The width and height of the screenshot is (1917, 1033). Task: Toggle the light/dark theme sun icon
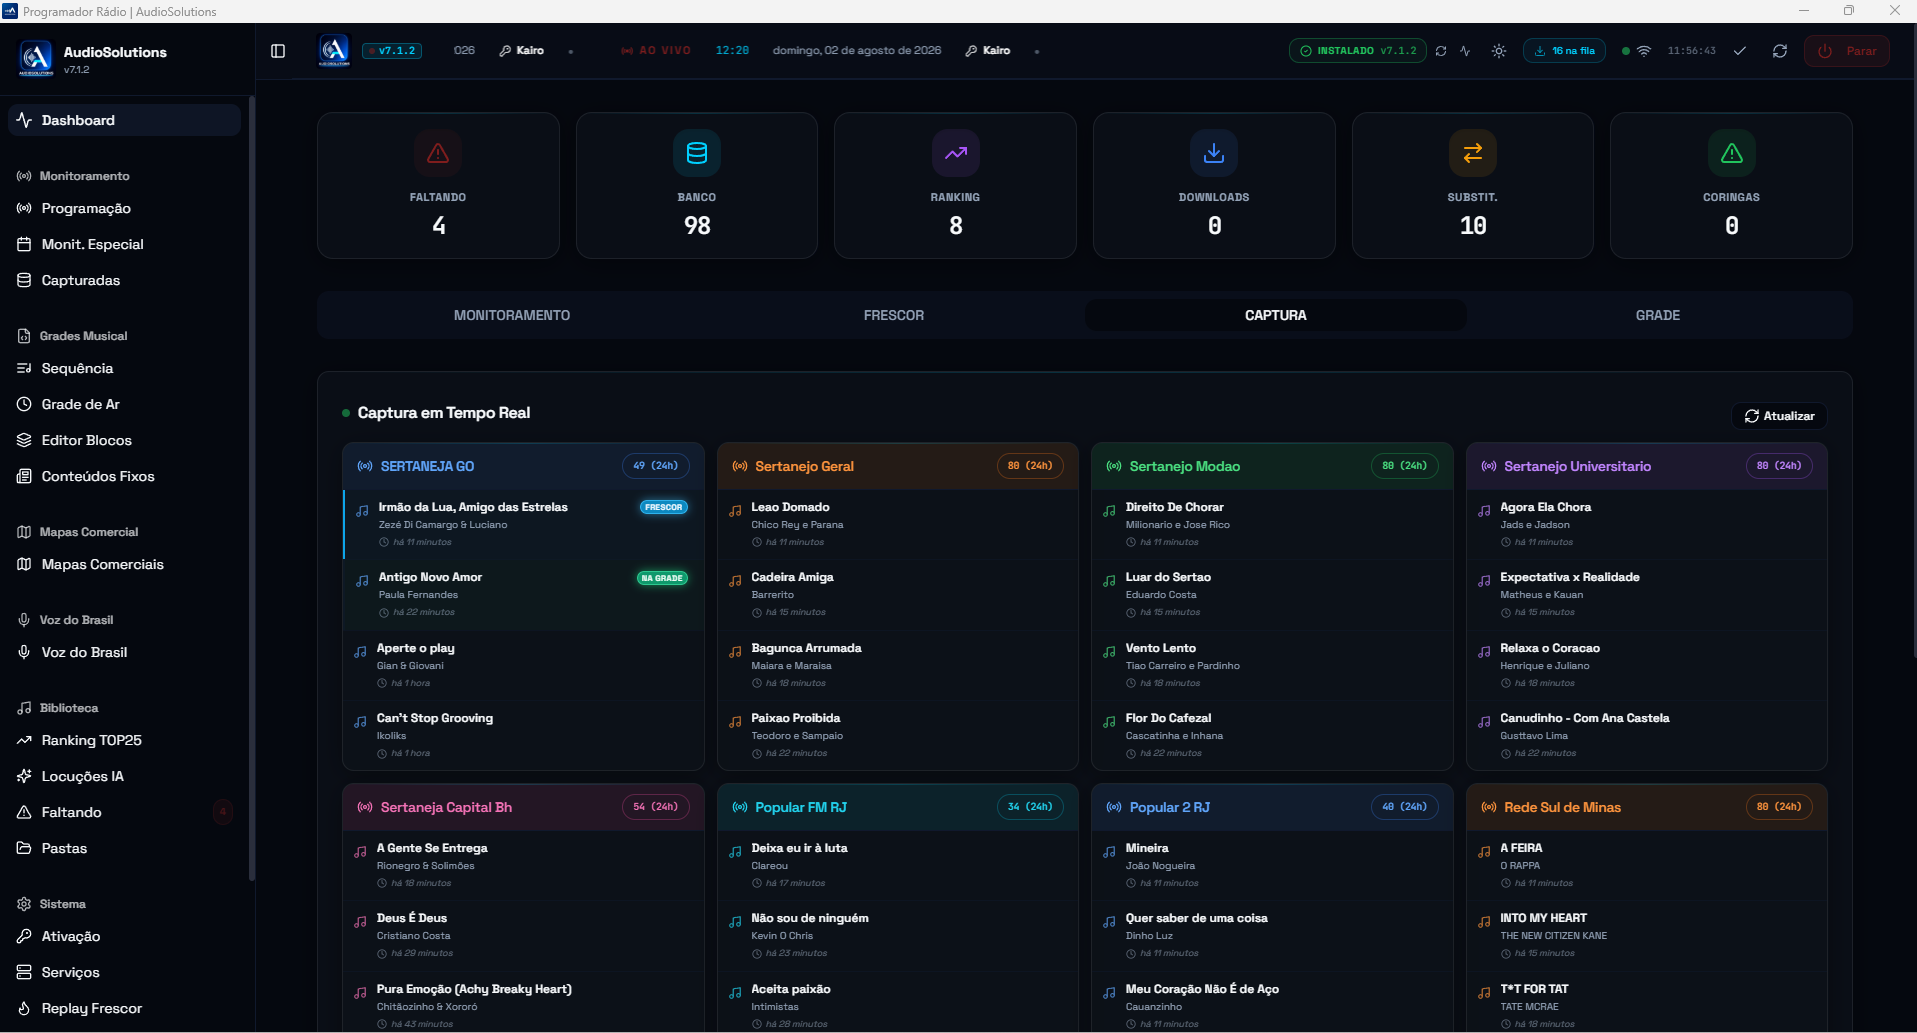click(x=1498, y=51)
